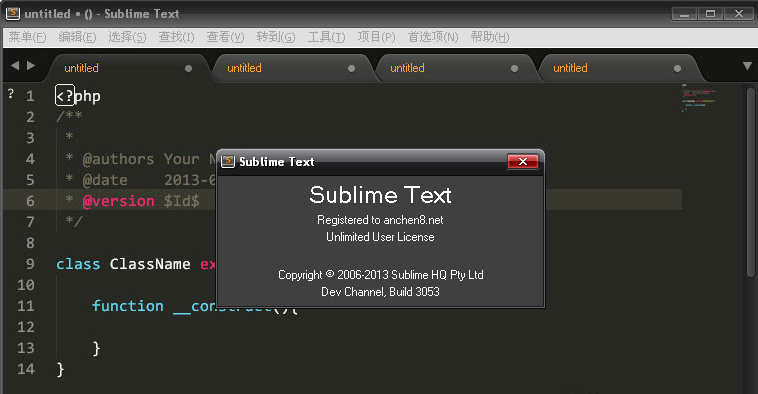
Task: Open the 首选项(N) menu
Action: tap(433, 37)
